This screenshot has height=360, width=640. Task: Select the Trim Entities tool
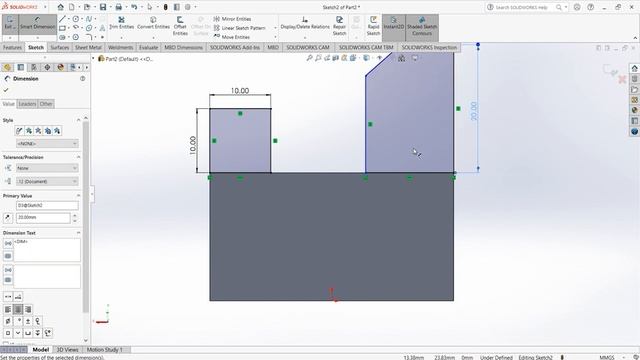click(121, 23)
